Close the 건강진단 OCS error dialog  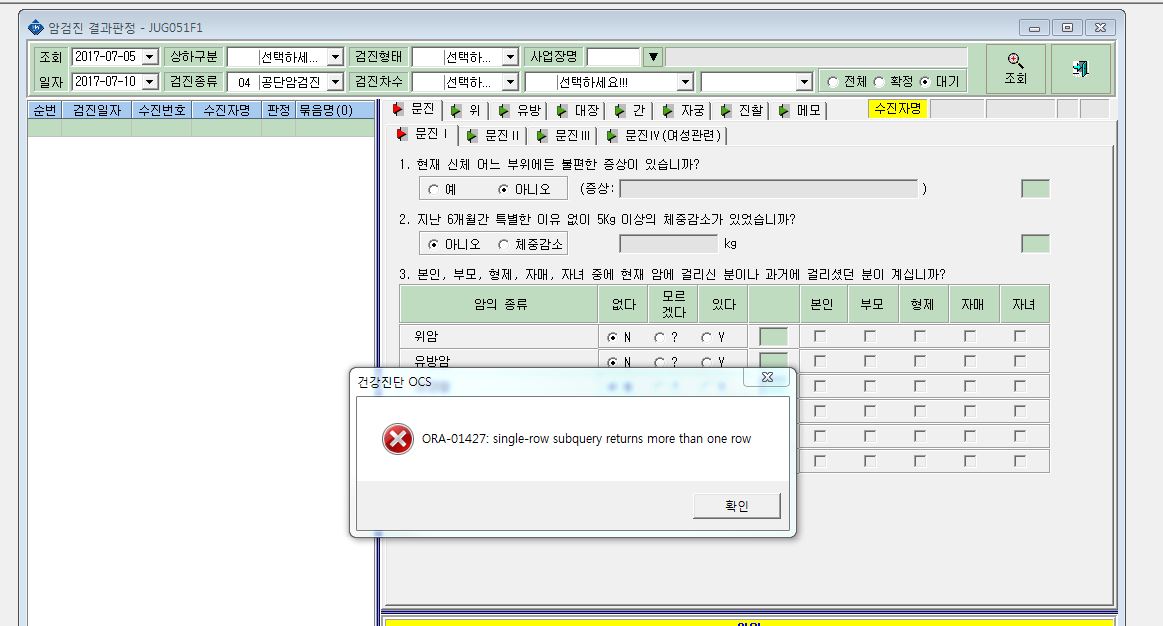[x=768, y=378]
